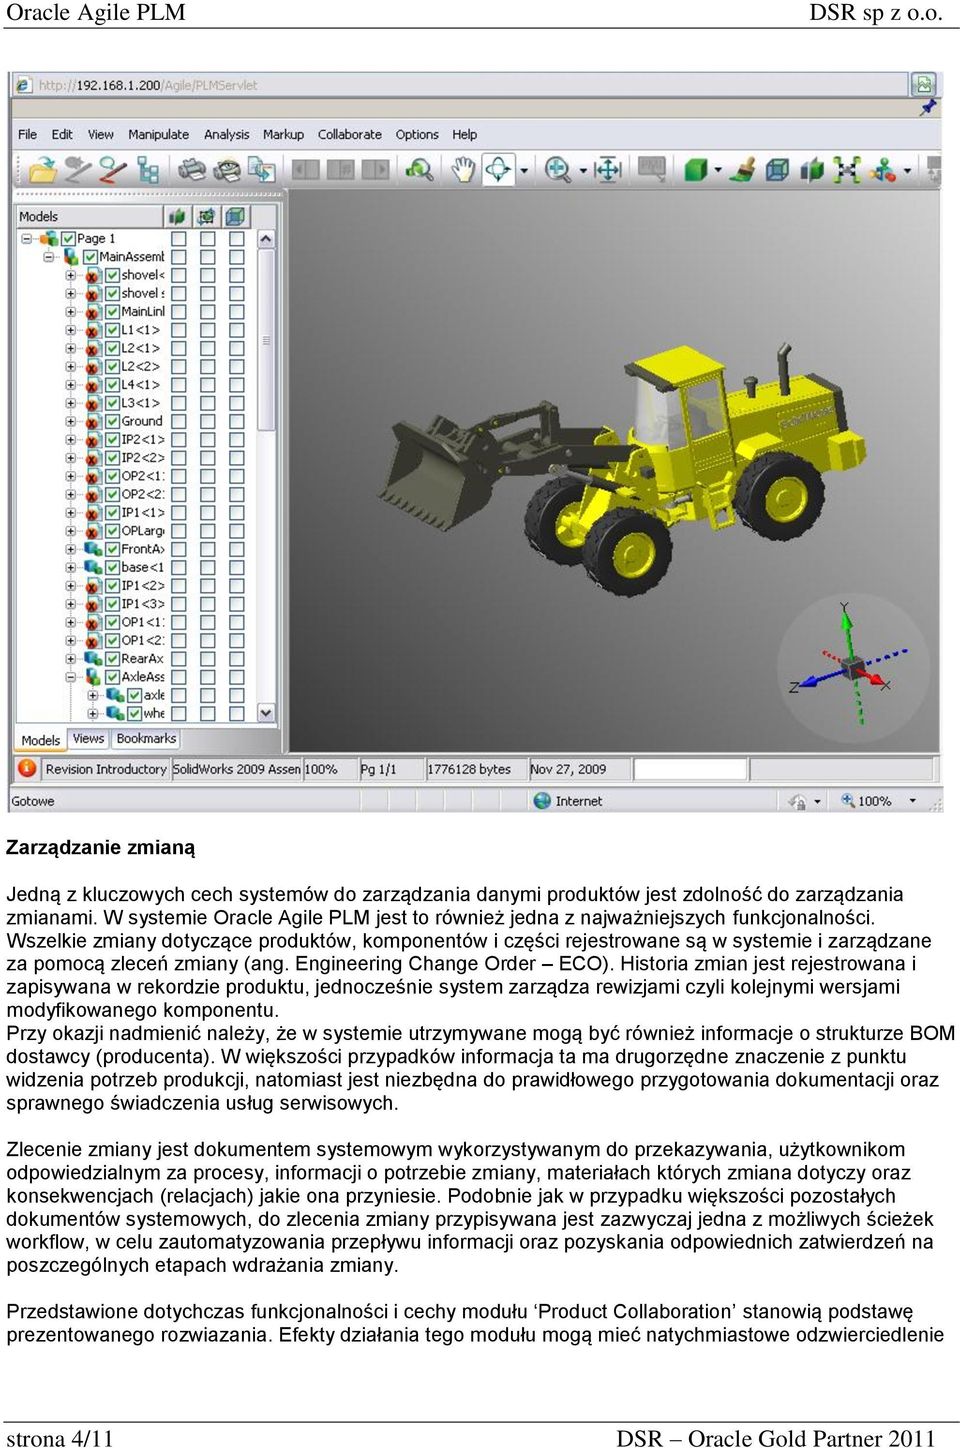Click the 3D axis orientation triad
The height and width of the screenshot is (1448, 960).
click(852, 667)
